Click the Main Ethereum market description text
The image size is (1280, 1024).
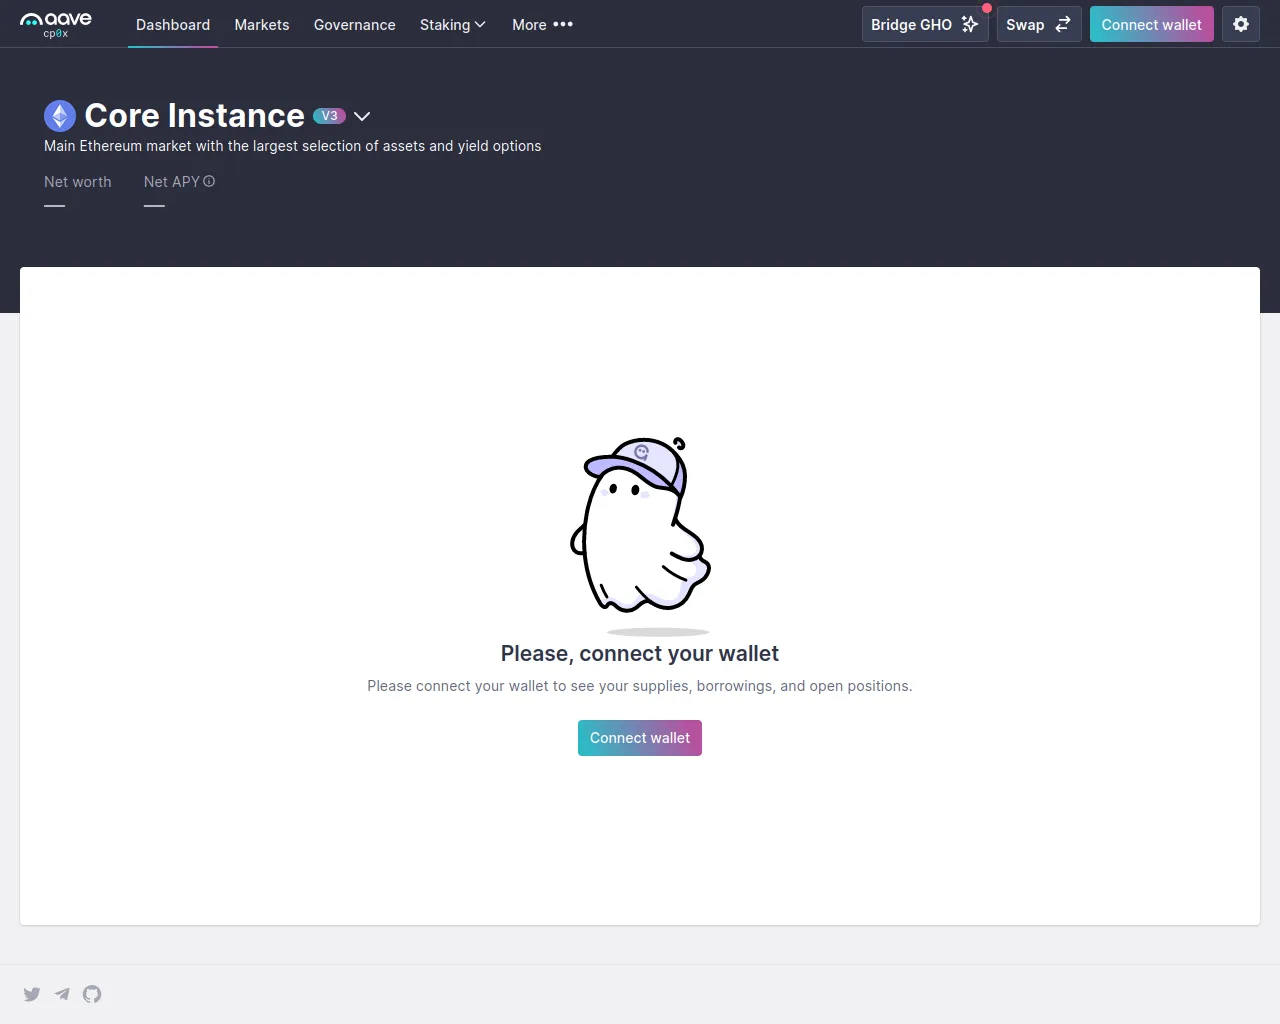[x=293, y=146]
